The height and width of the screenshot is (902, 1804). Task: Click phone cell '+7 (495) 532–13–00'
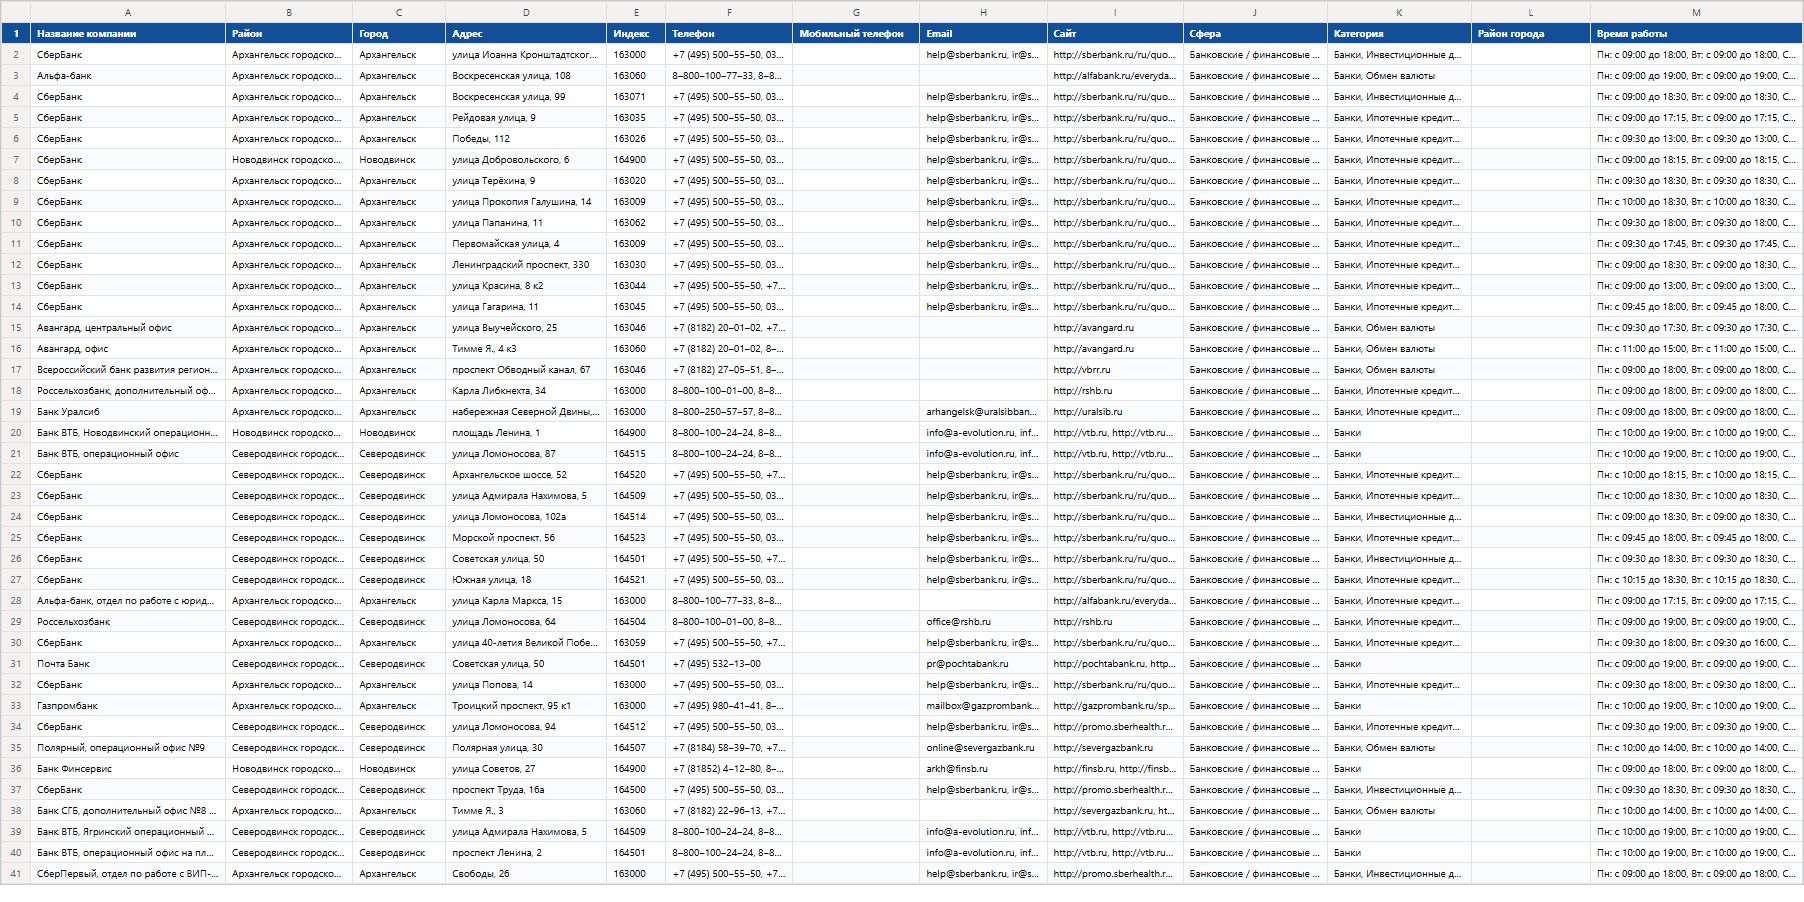[x=729, y=664]
